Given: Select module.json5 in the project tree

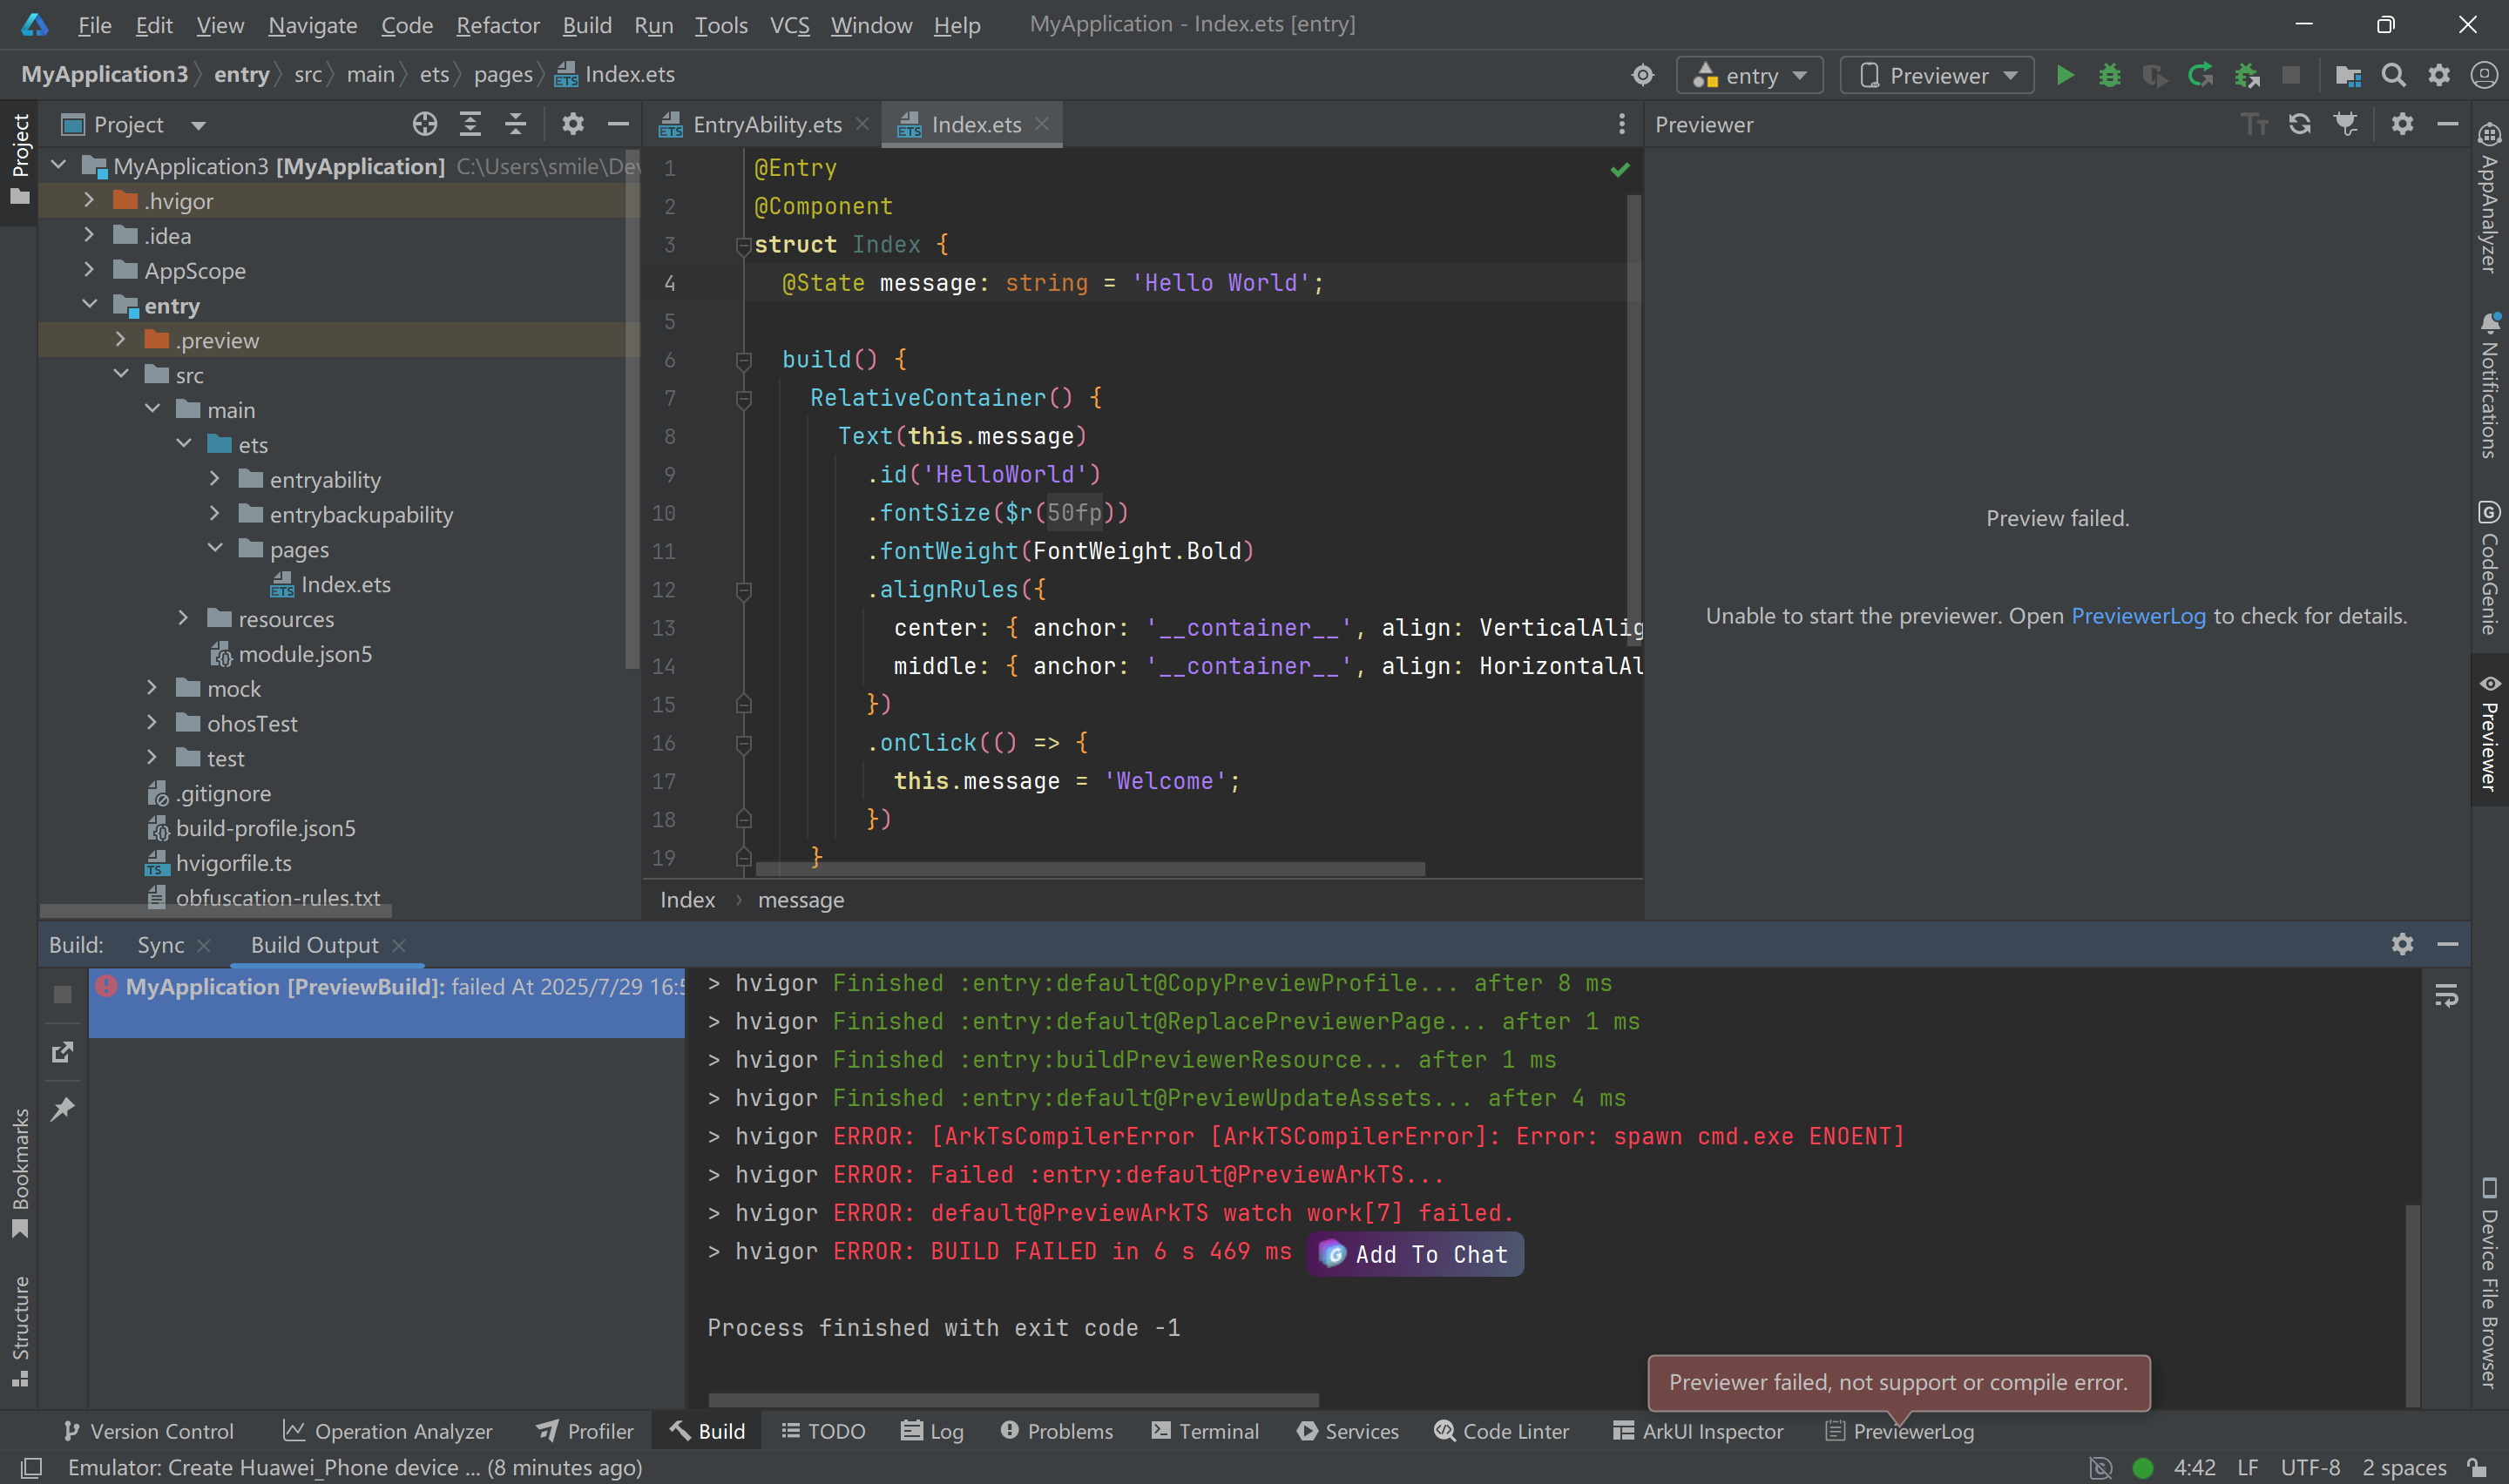Looking at the screenshot, I should [304, 653].
